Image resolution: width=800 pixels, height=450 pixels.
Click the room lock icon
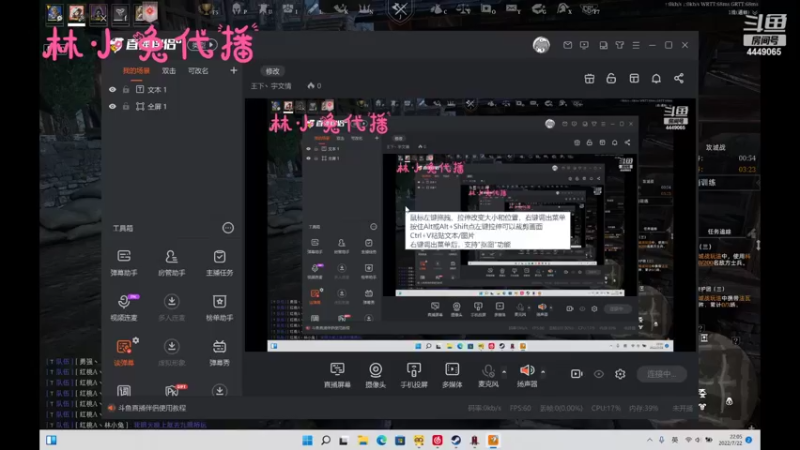[611, 79]
